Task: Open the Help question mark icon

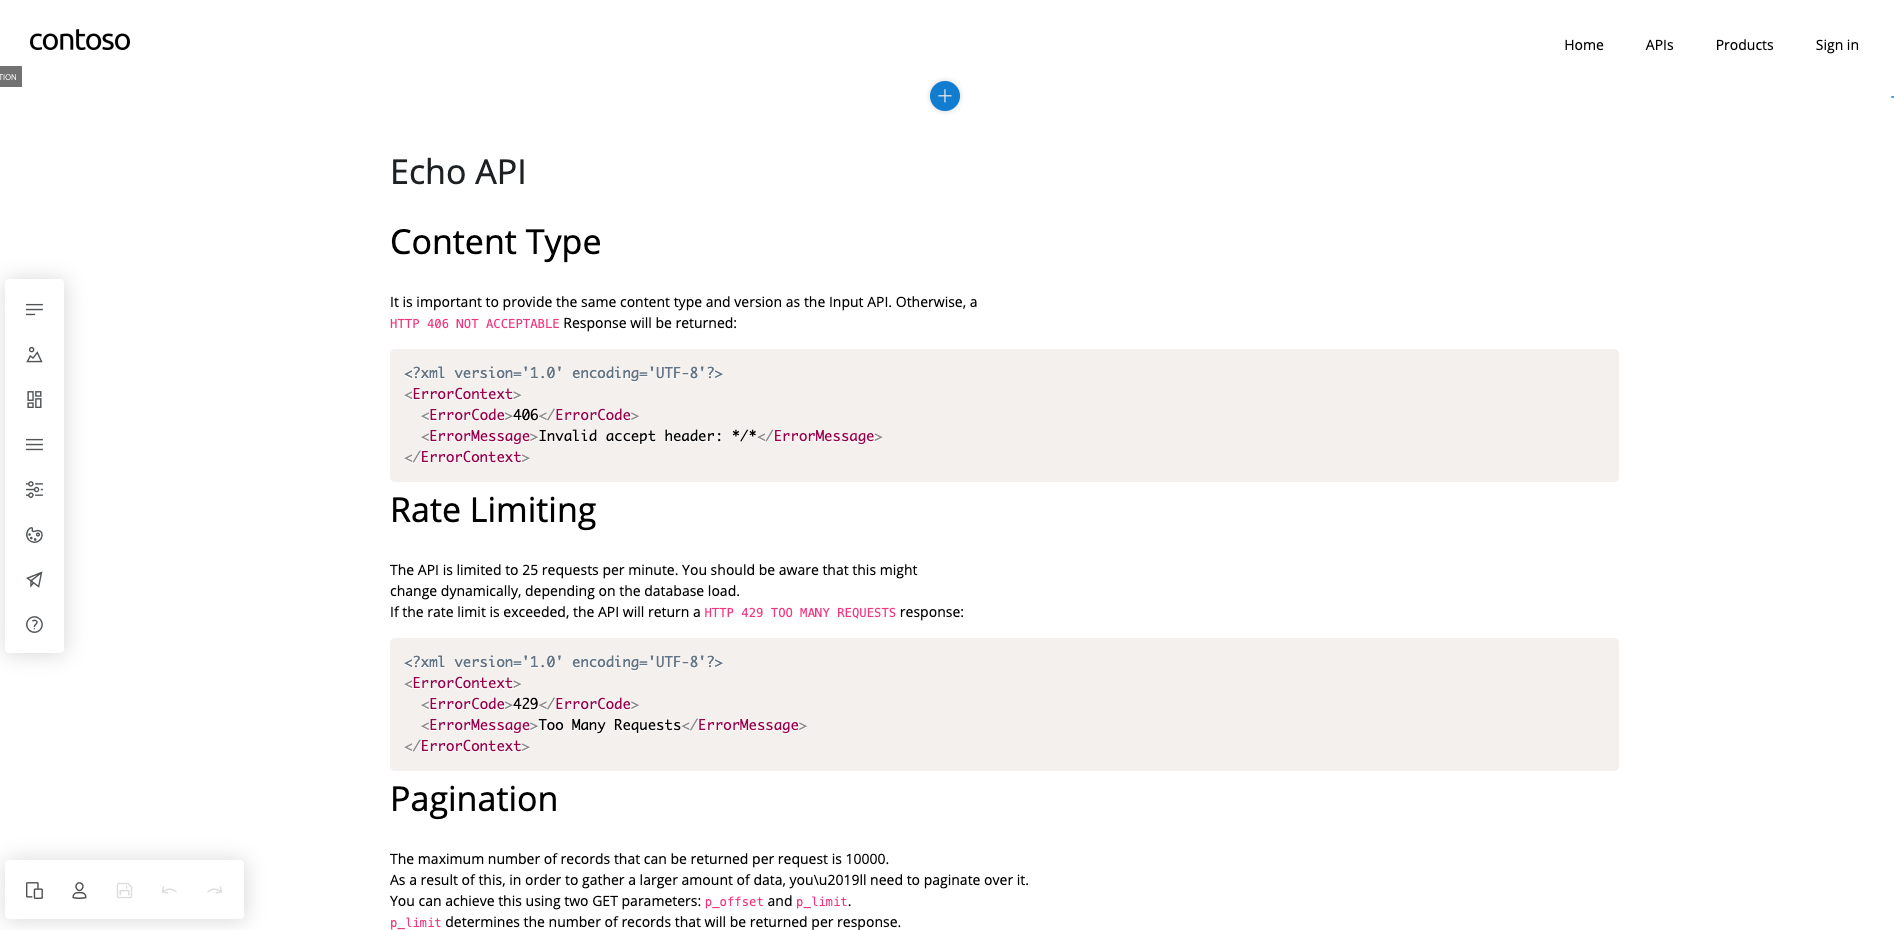Action: [34, 625]
